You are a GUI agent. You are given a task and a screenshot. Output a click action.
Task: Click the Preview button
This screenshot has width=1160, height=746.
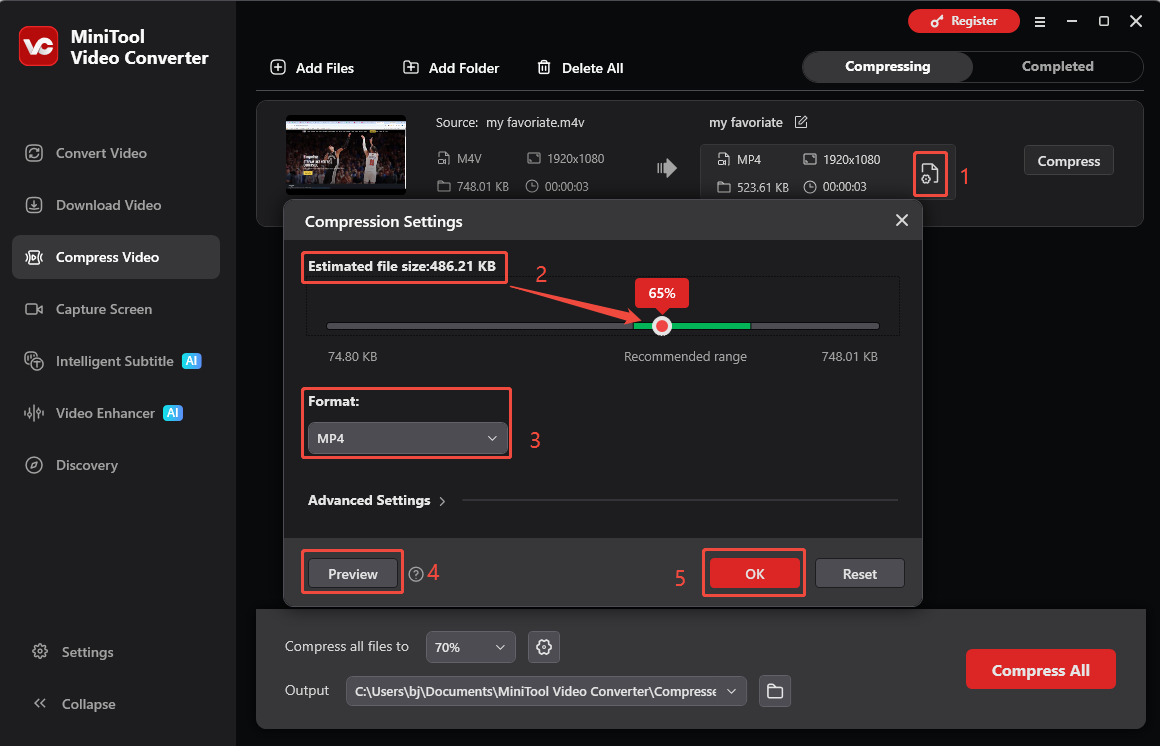click(x=353, y=574)
